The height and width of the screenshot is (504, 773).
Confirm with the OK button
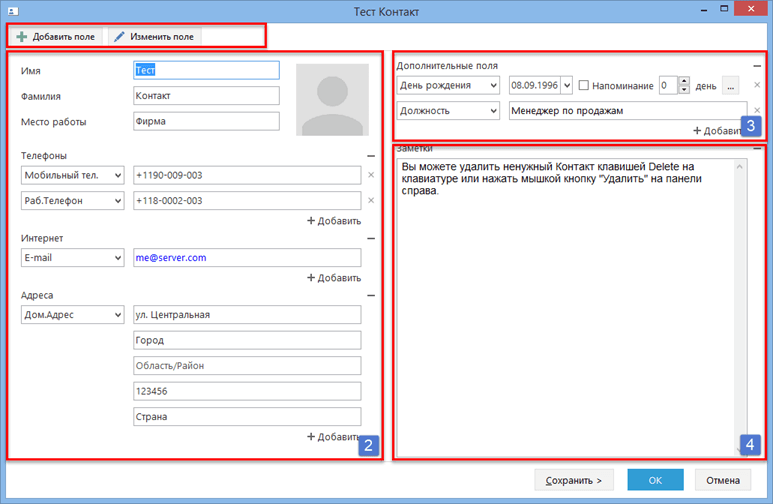[655, 480]
